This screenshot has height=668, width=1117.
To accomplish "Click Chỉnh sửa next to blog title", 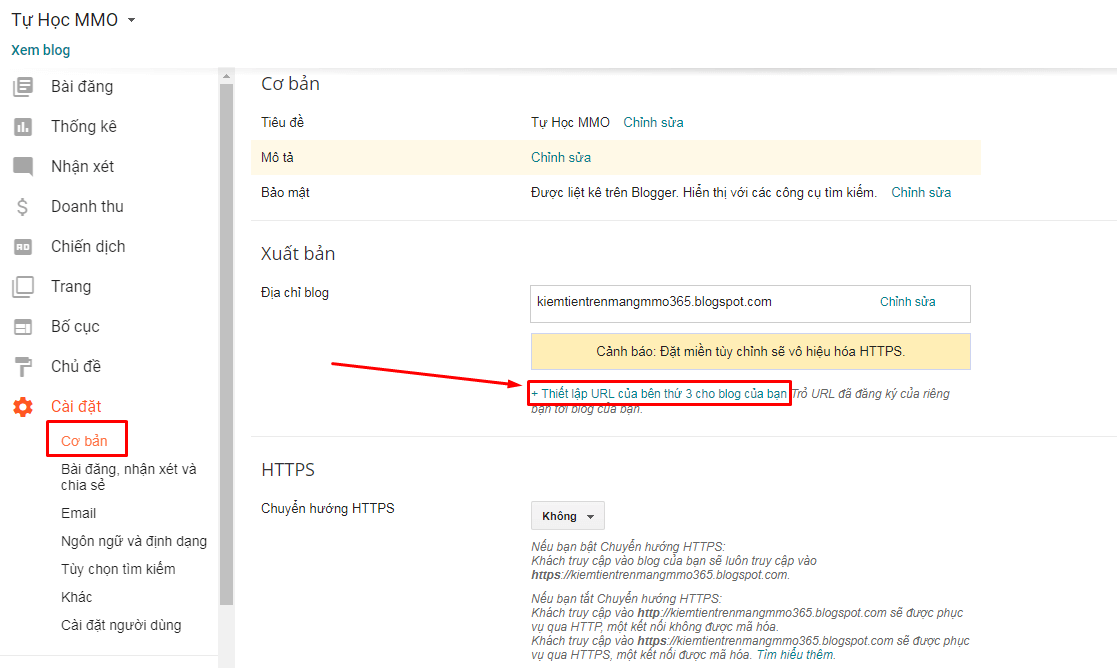I will 653,122.
